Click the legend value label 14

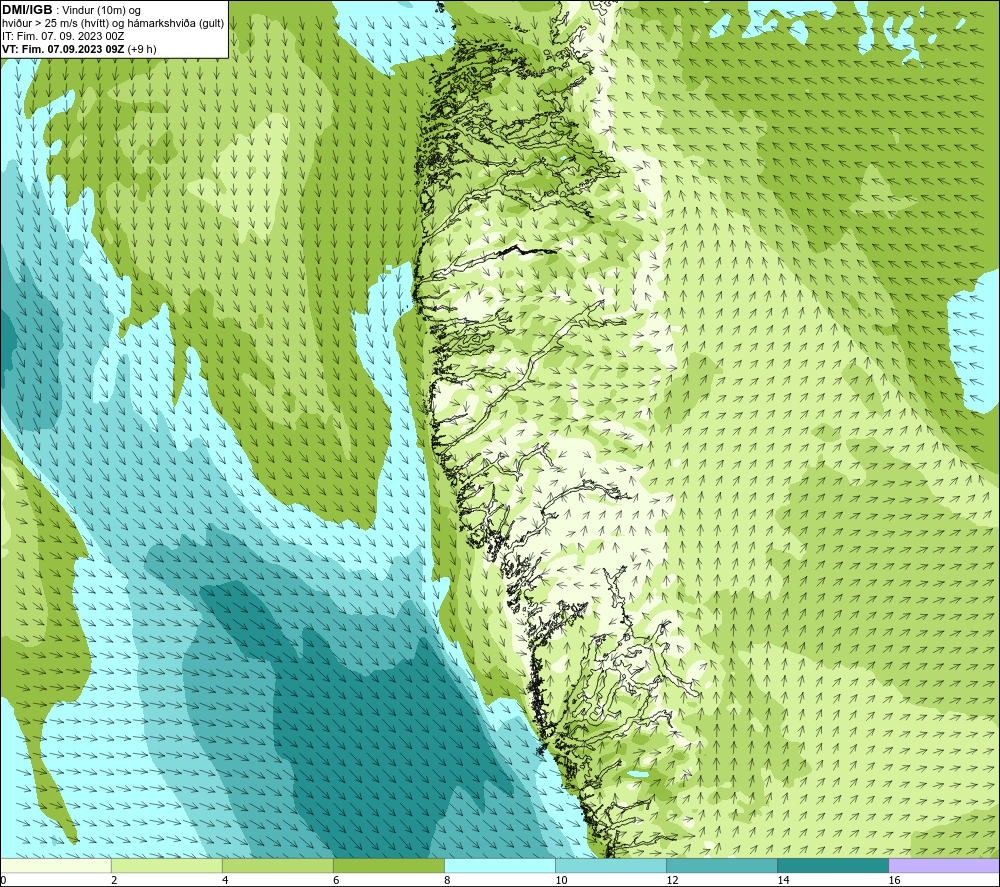(783, 880)
